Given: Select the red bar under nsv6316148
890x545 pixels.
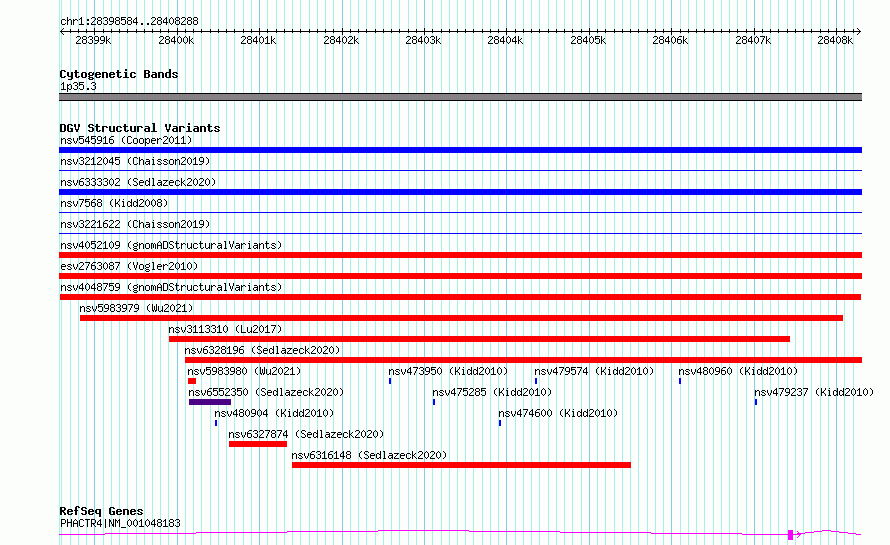Looking at the screenshot, I should click(461, 465).
